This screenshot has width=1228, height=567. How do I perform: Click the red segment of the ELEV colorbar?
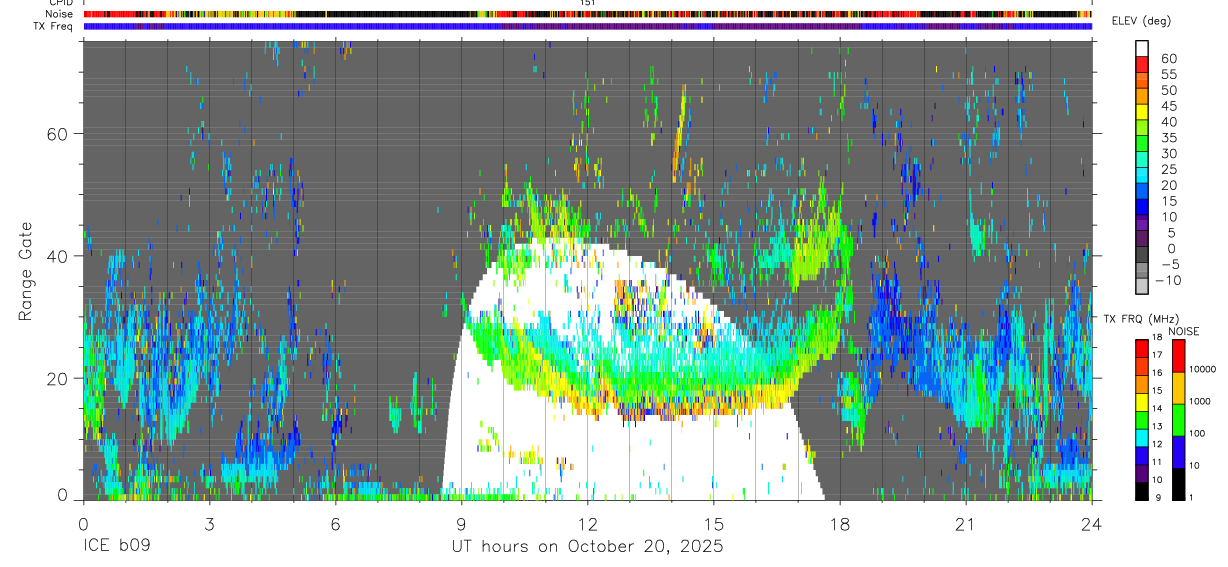point(1142,65)
